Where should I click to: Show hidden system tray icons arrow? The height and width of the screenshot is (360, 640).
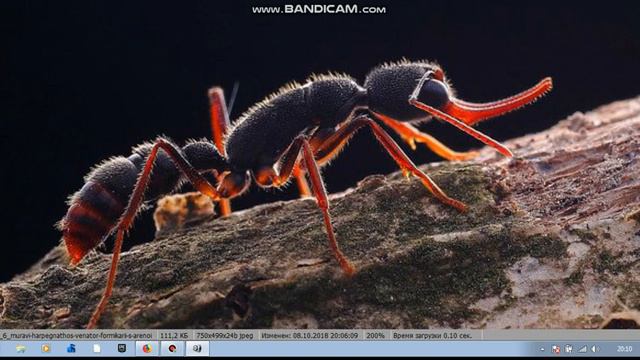coord(542,349)
